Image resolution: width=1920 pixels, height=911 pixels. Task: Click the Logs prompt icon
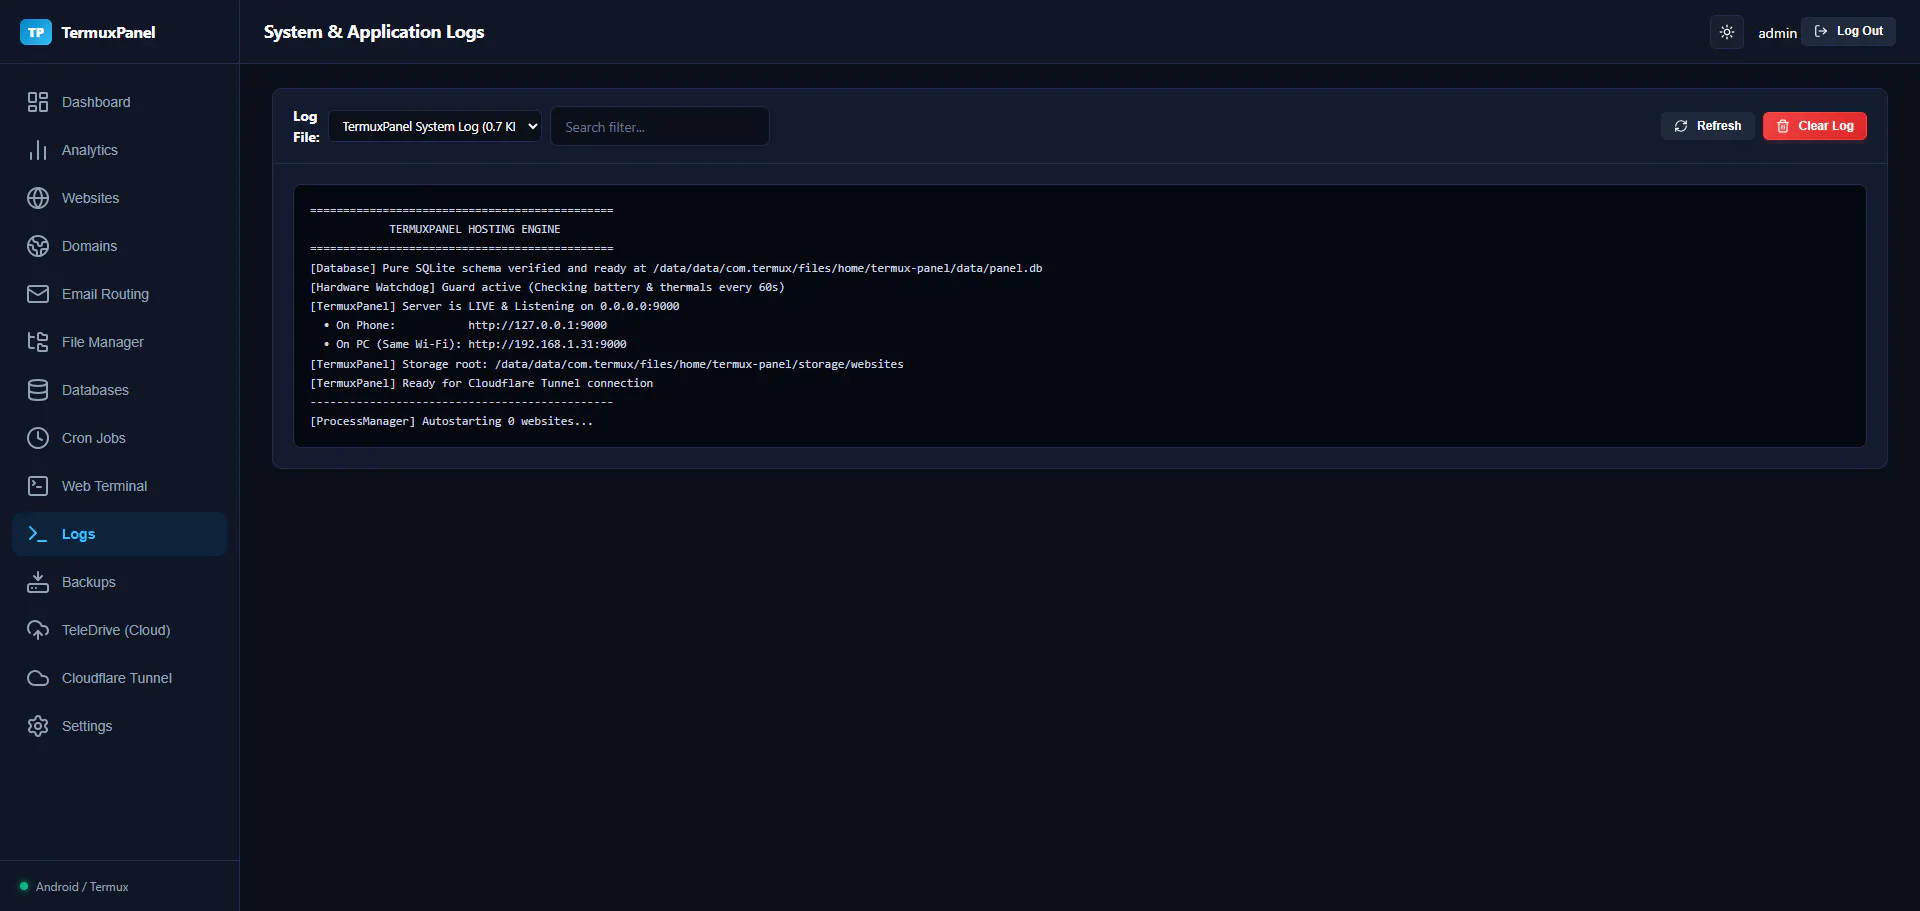coord(38,534)
